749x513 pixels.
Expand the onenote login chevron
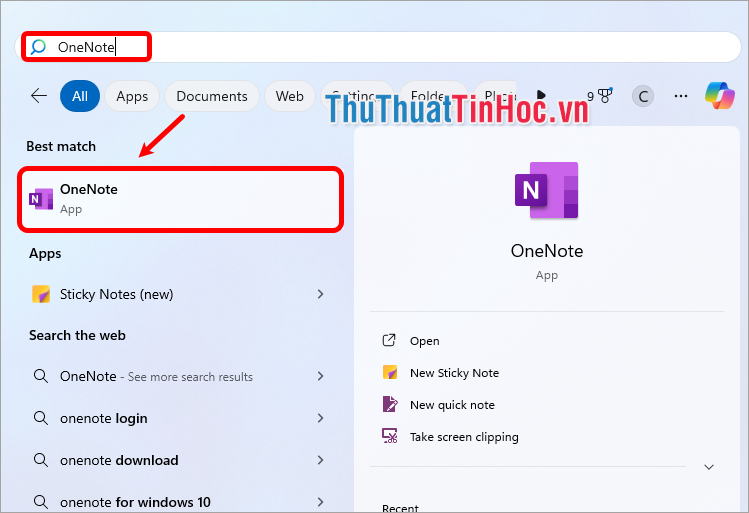(321, 418)
